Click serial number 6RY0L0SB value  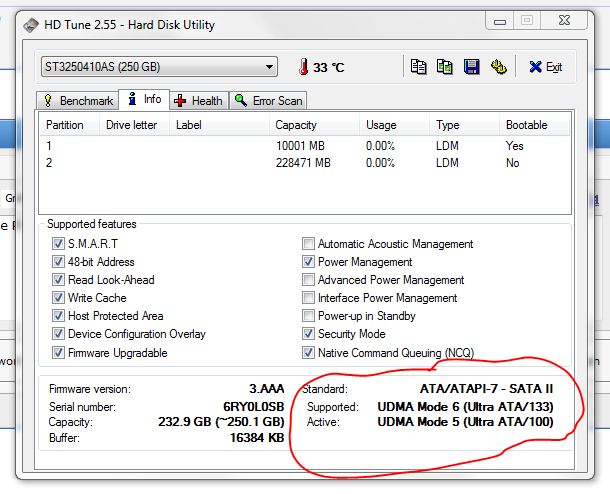click(x=254, y=406)
